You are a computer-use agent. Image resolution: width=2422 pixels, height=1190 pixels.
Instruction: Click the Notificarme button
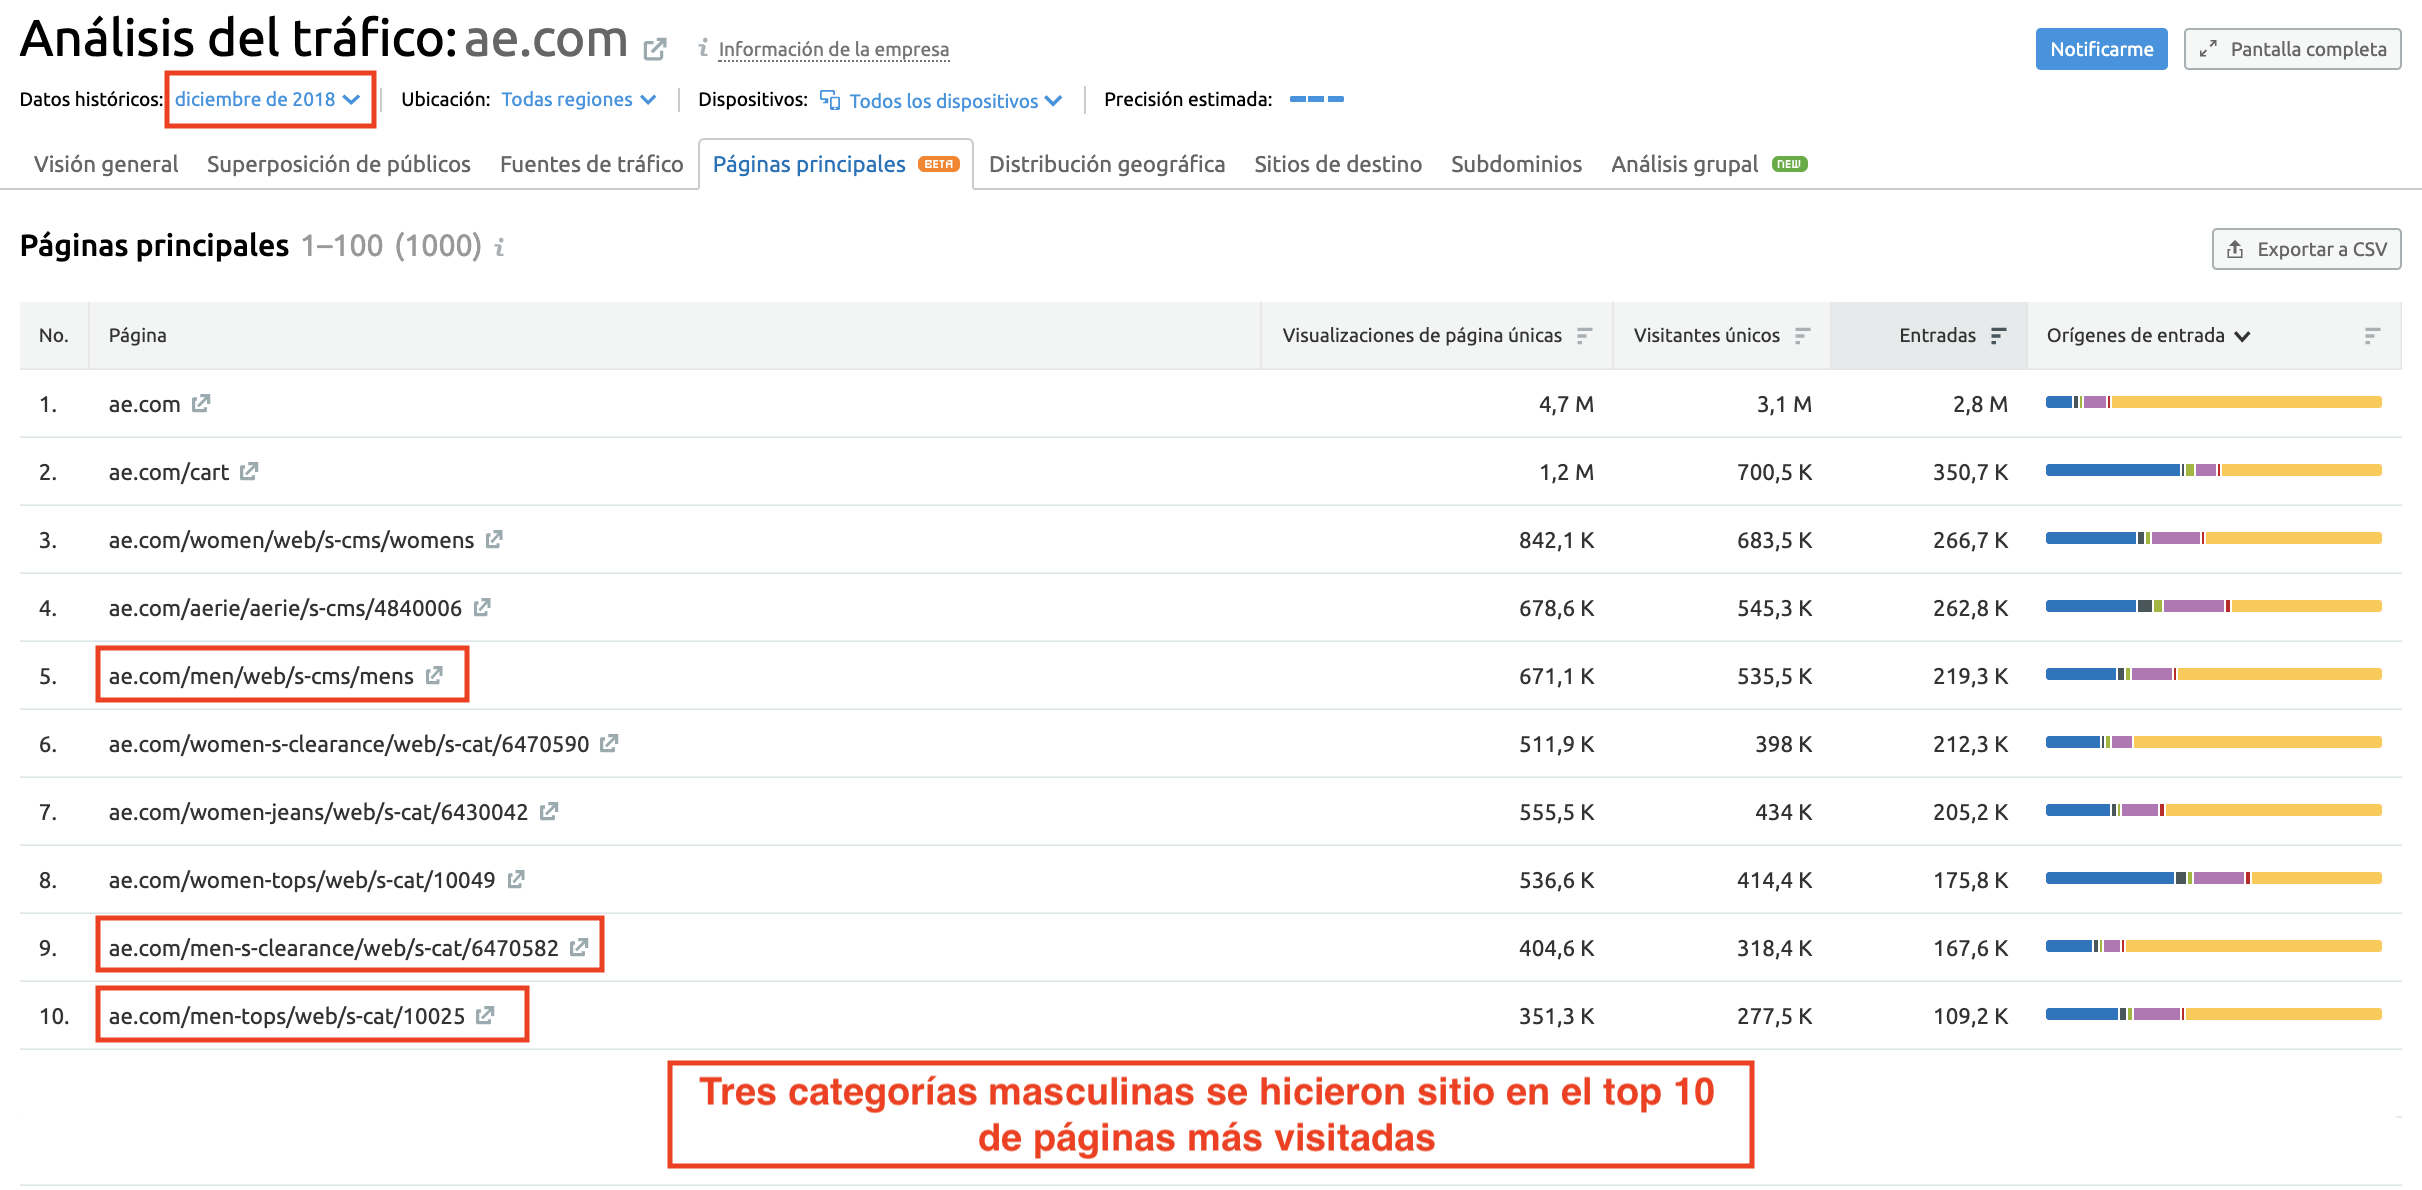(x=2101, y=49)
